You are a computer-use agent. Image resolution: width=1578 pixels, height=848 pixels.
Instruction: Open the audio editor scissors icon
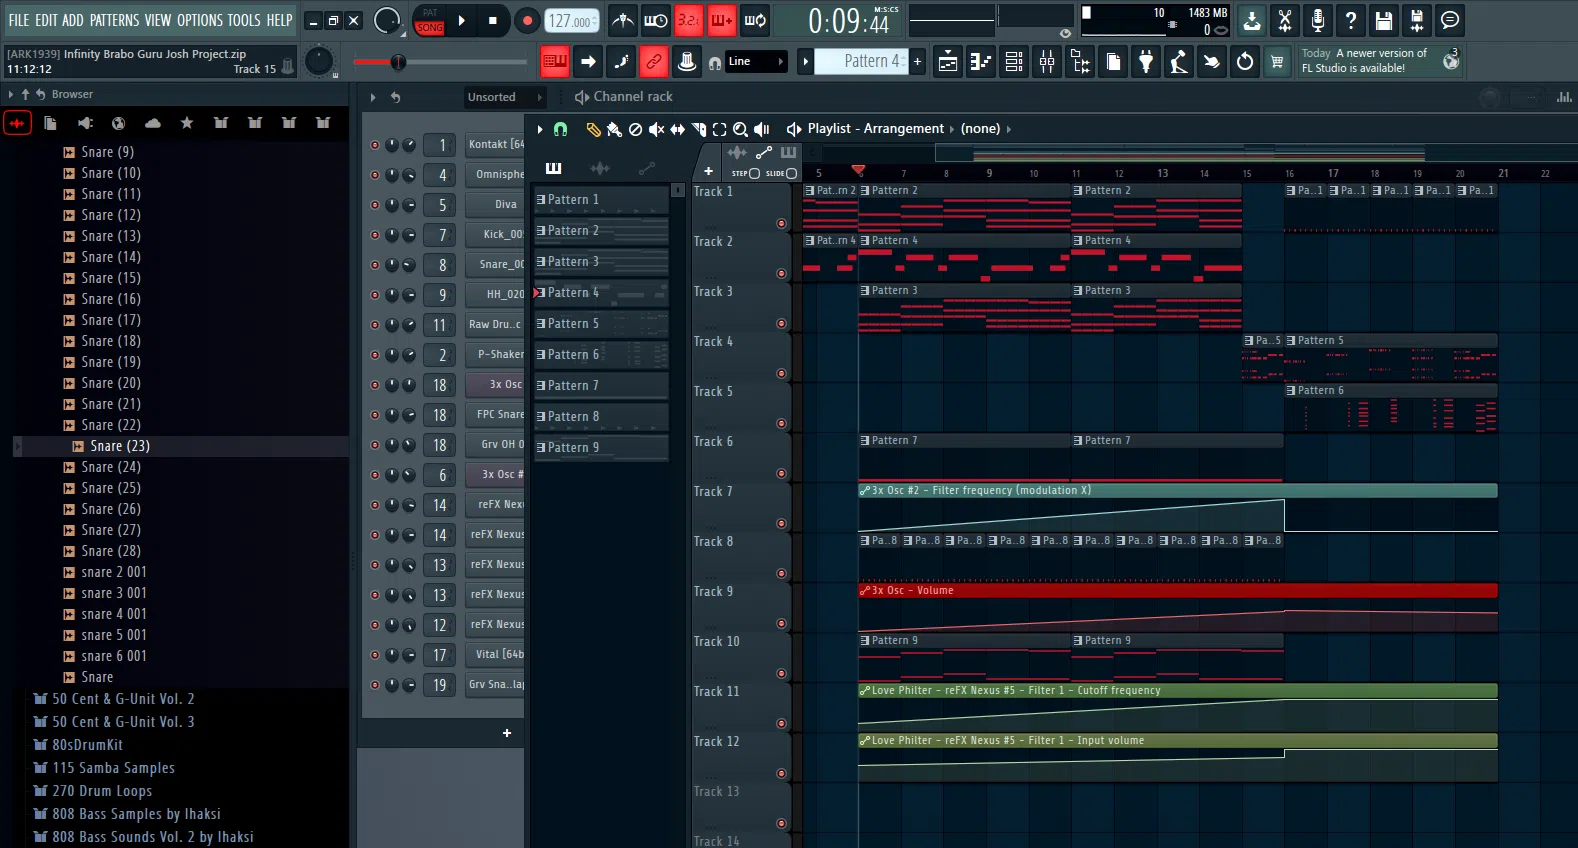[x=1285, y=20]
